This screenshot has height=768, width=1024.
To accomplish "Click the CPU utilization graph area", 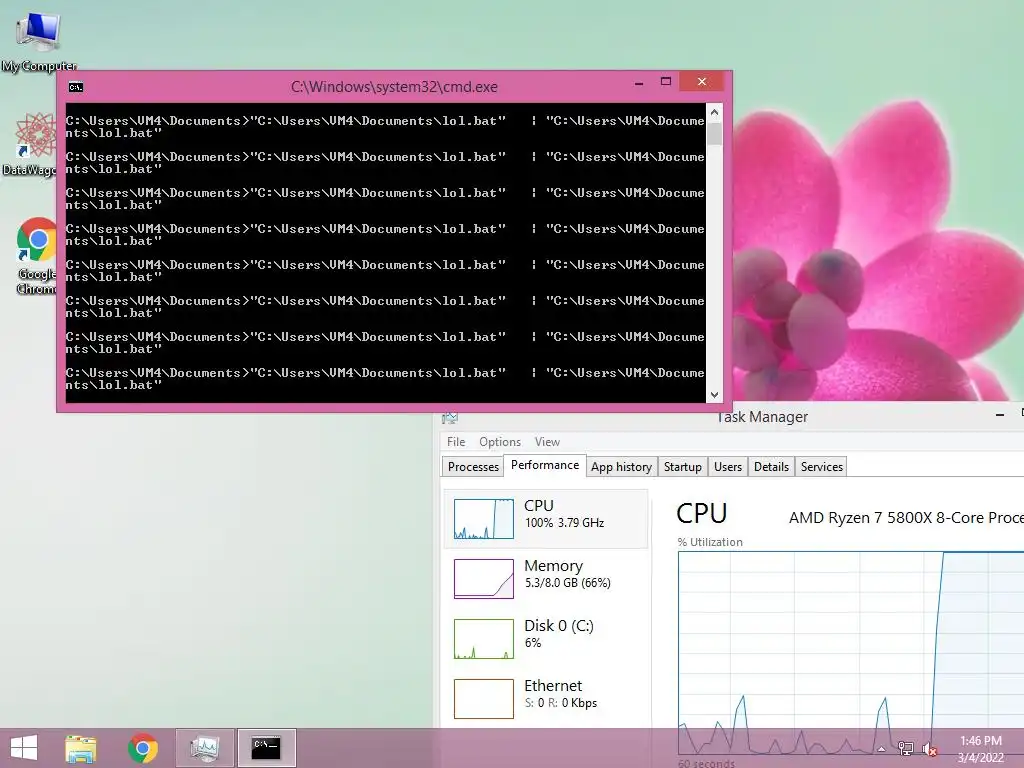I will coord(851,653).
